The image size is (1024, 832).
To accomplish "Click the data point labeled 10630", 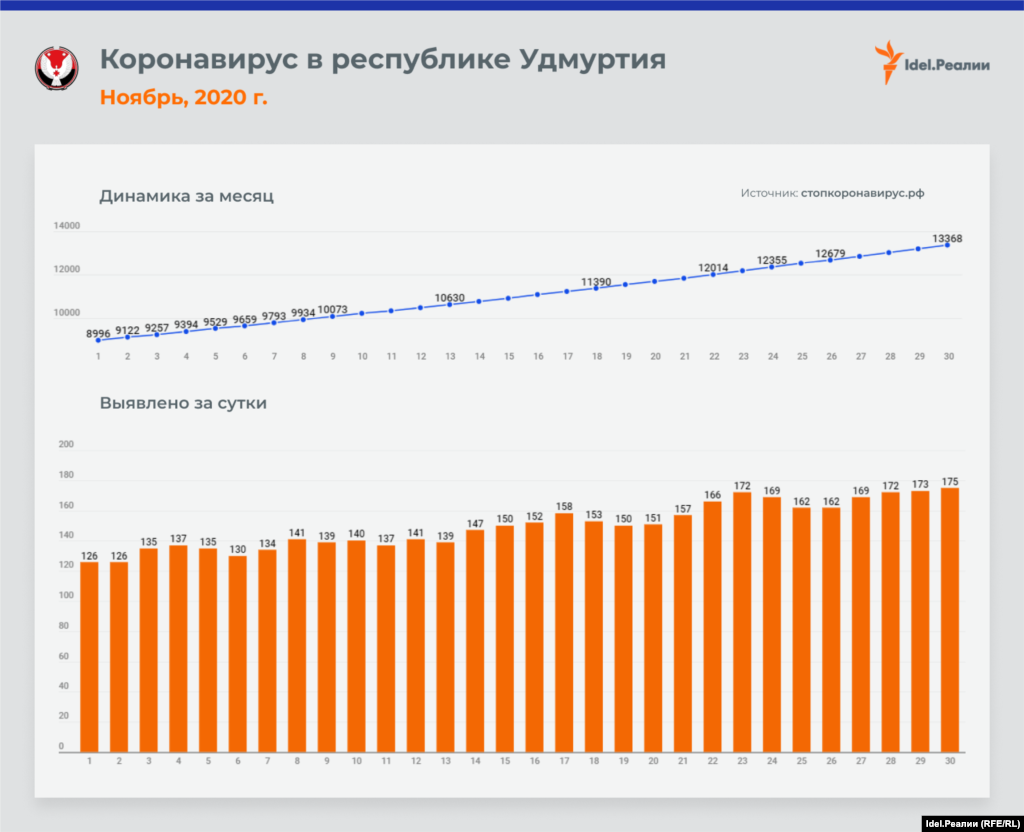I will 450,304.
